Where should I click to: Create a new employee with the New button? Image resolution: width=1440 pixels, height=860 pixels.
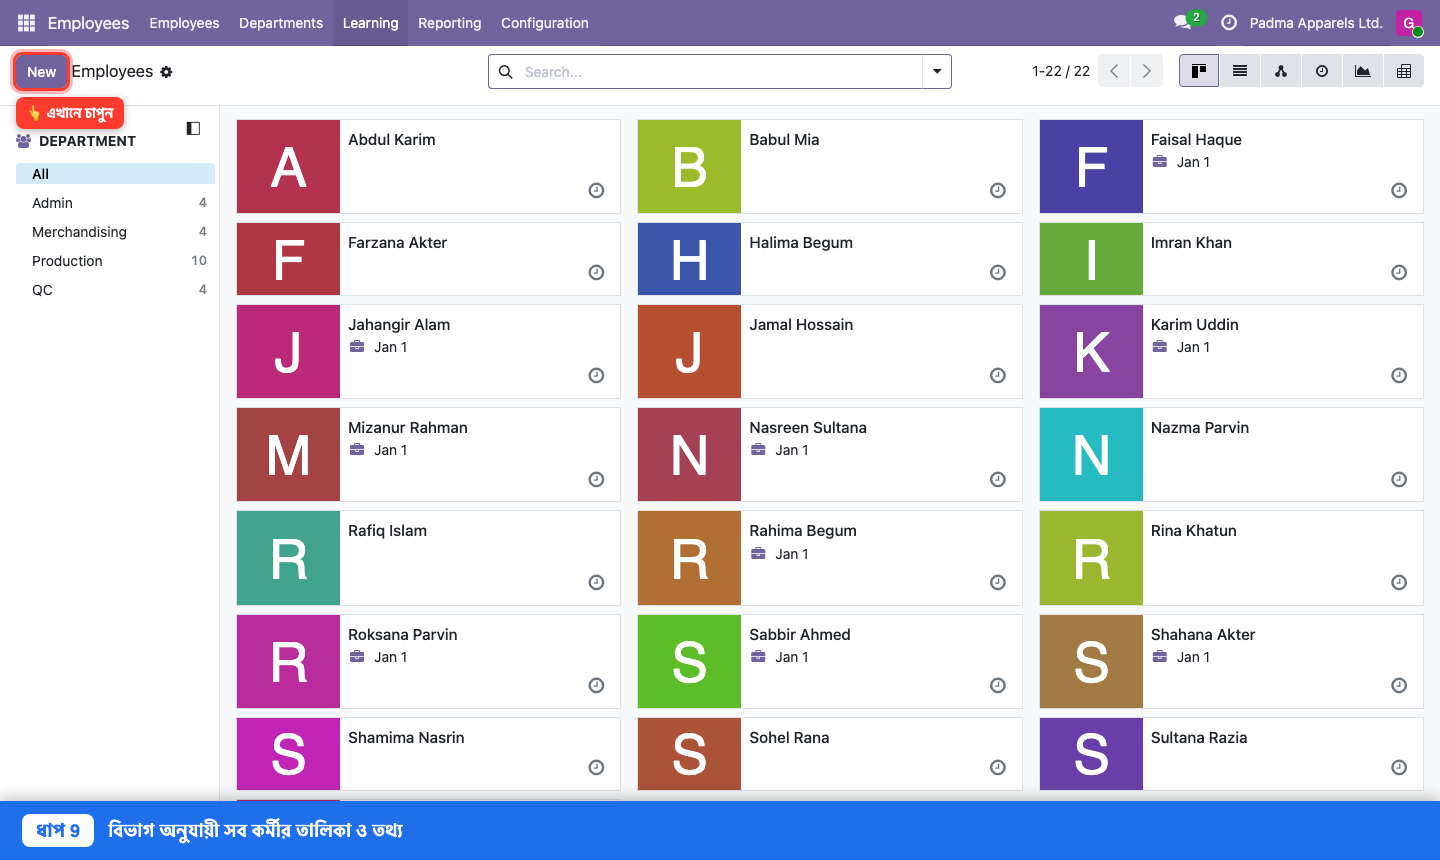[42, 72]
